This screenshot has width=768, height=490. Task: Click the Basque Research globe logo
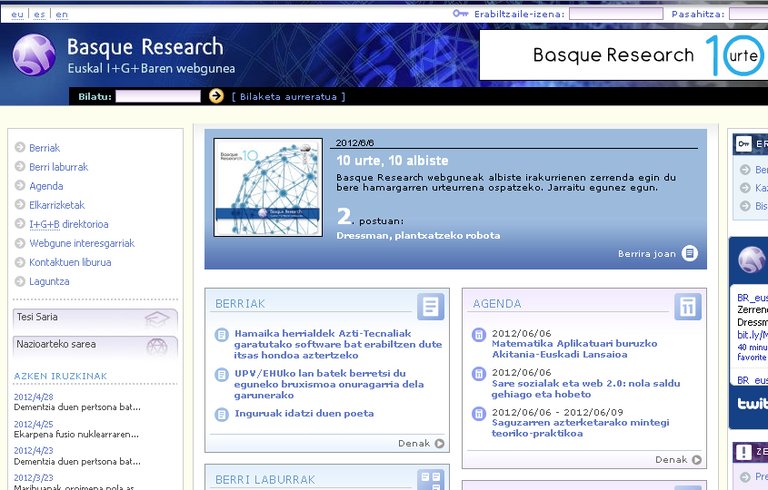pyautogui.click(x=33, y=55)
